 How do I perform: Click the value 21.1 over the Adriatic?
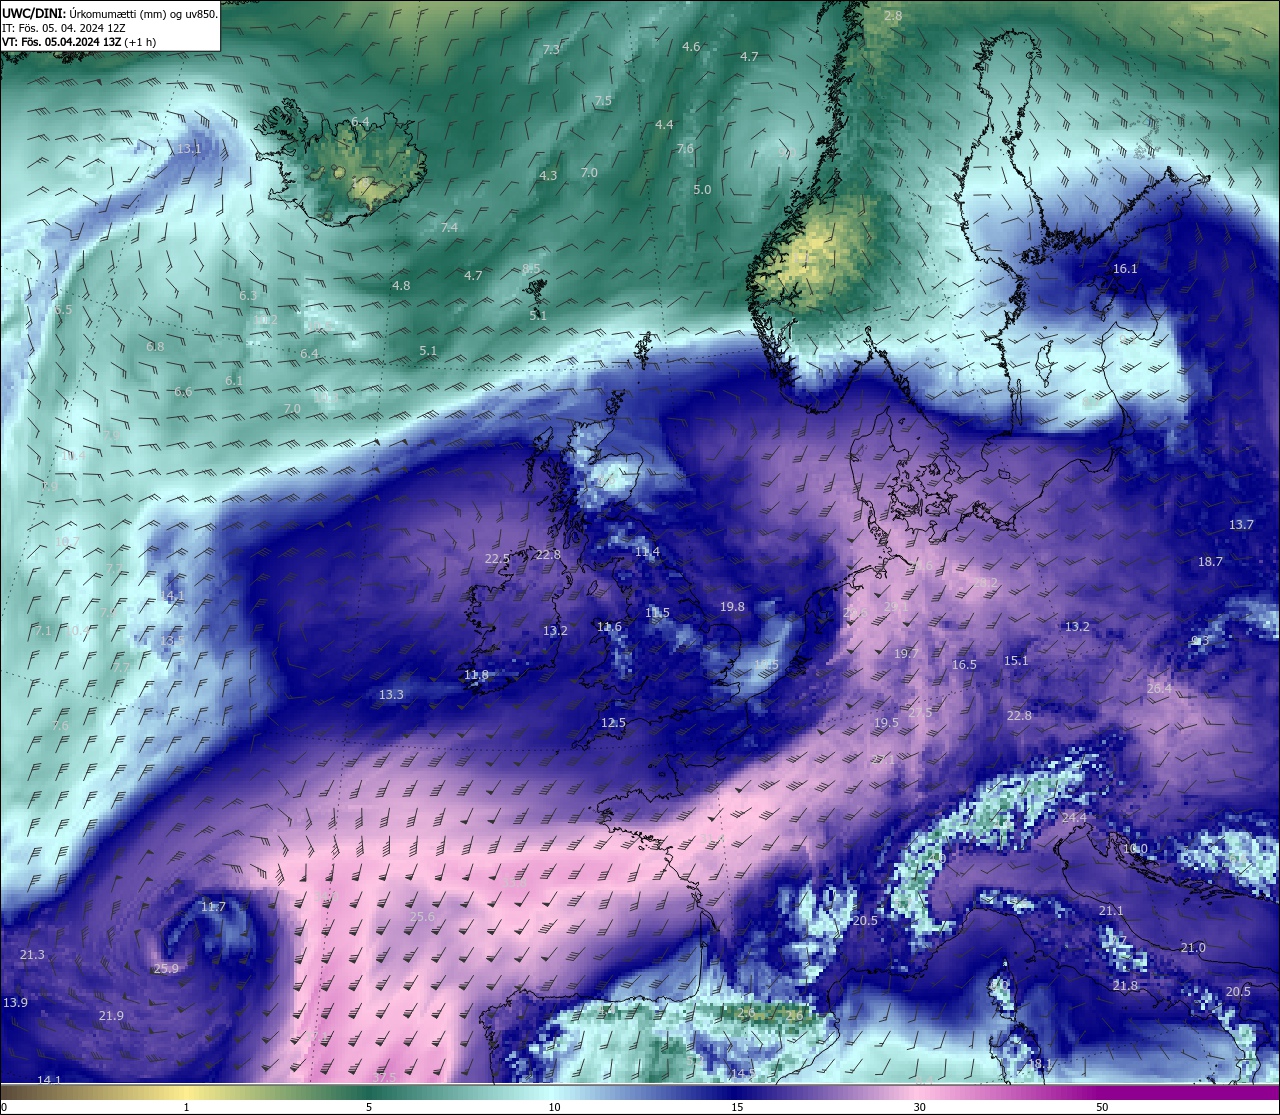coord(1111,911)
